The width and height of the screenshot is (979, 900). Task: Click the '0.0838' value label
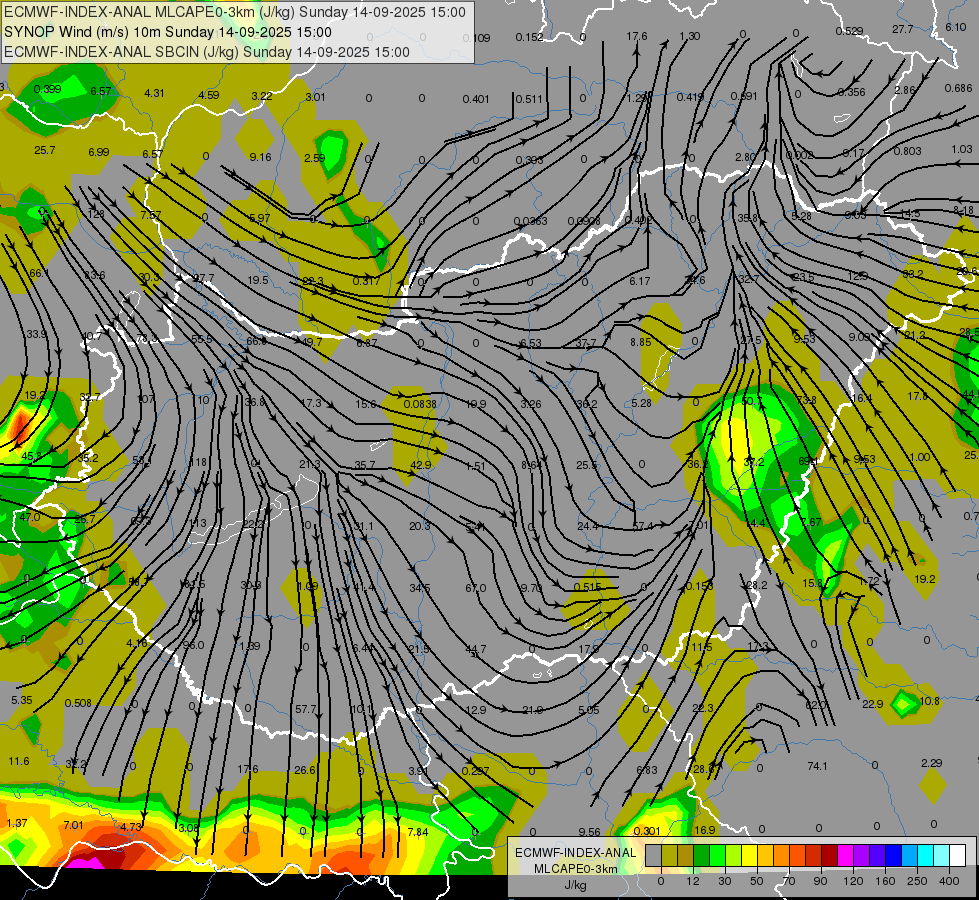pos(420,403)
